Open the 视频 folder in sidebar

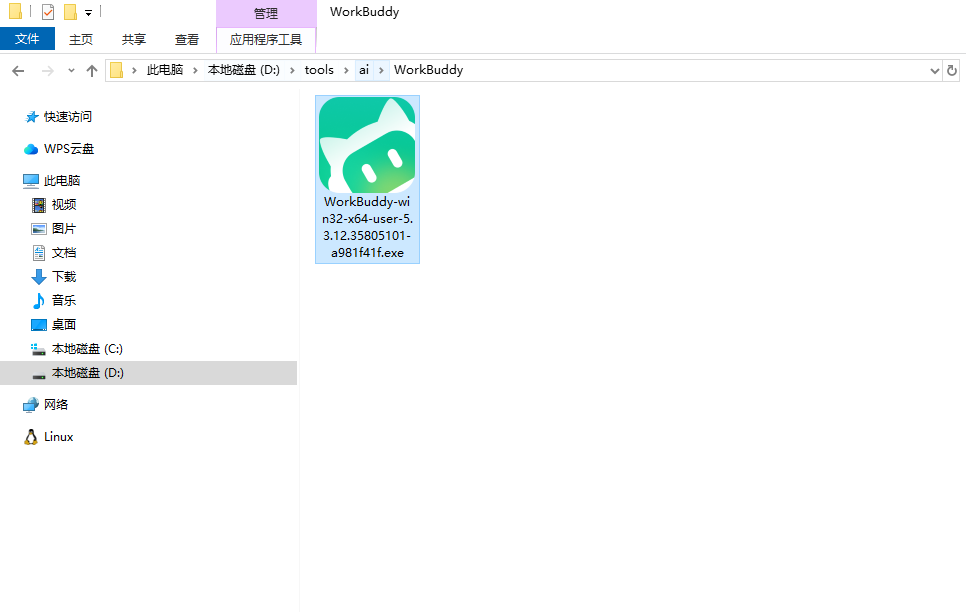click(x=64, y=205)
